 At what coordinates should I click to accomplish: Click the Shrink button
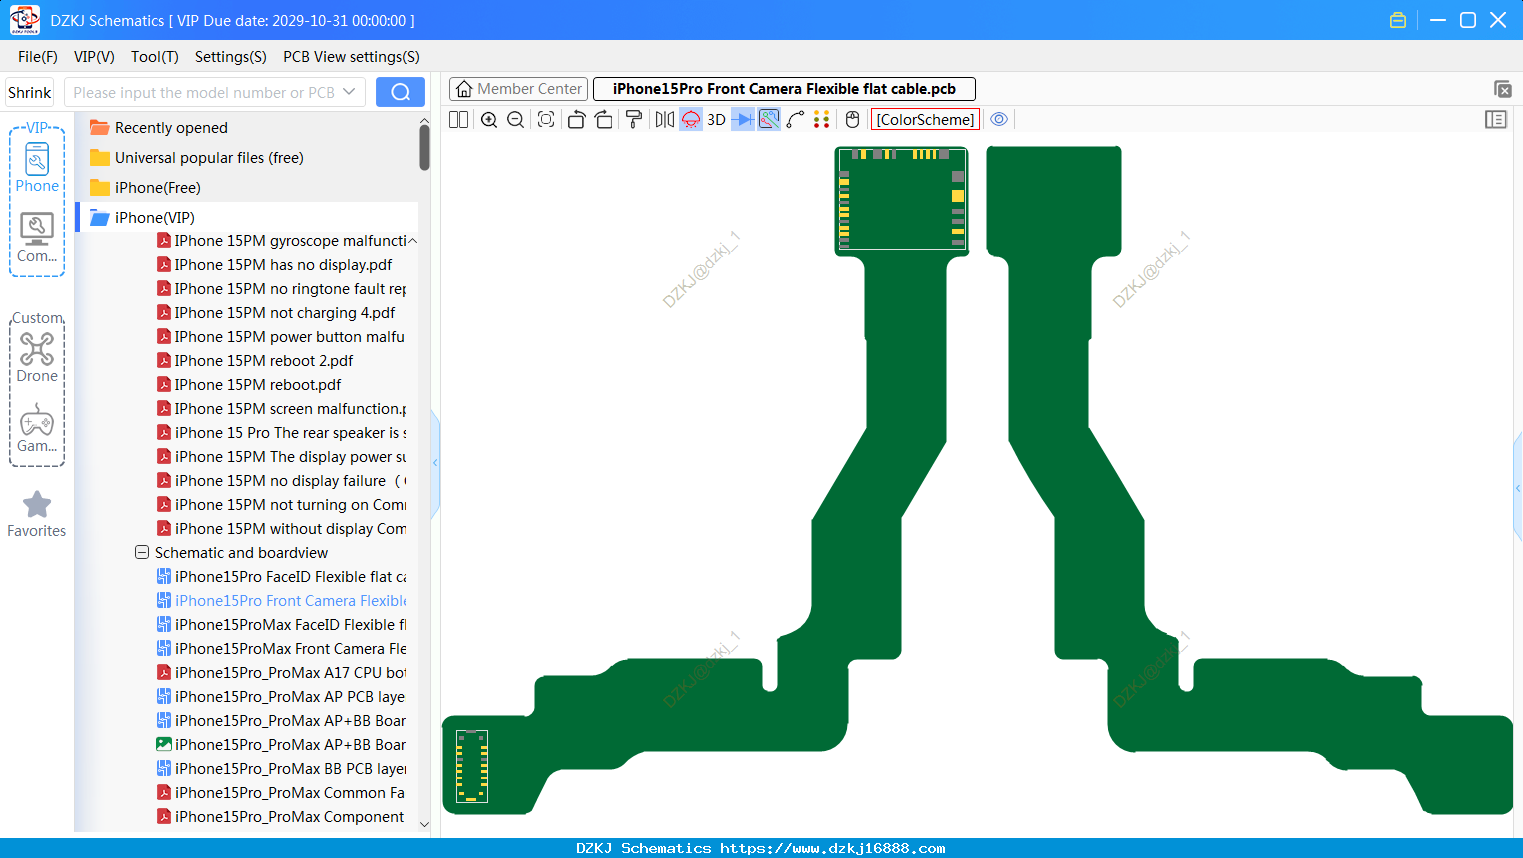[x=30, y=92]
